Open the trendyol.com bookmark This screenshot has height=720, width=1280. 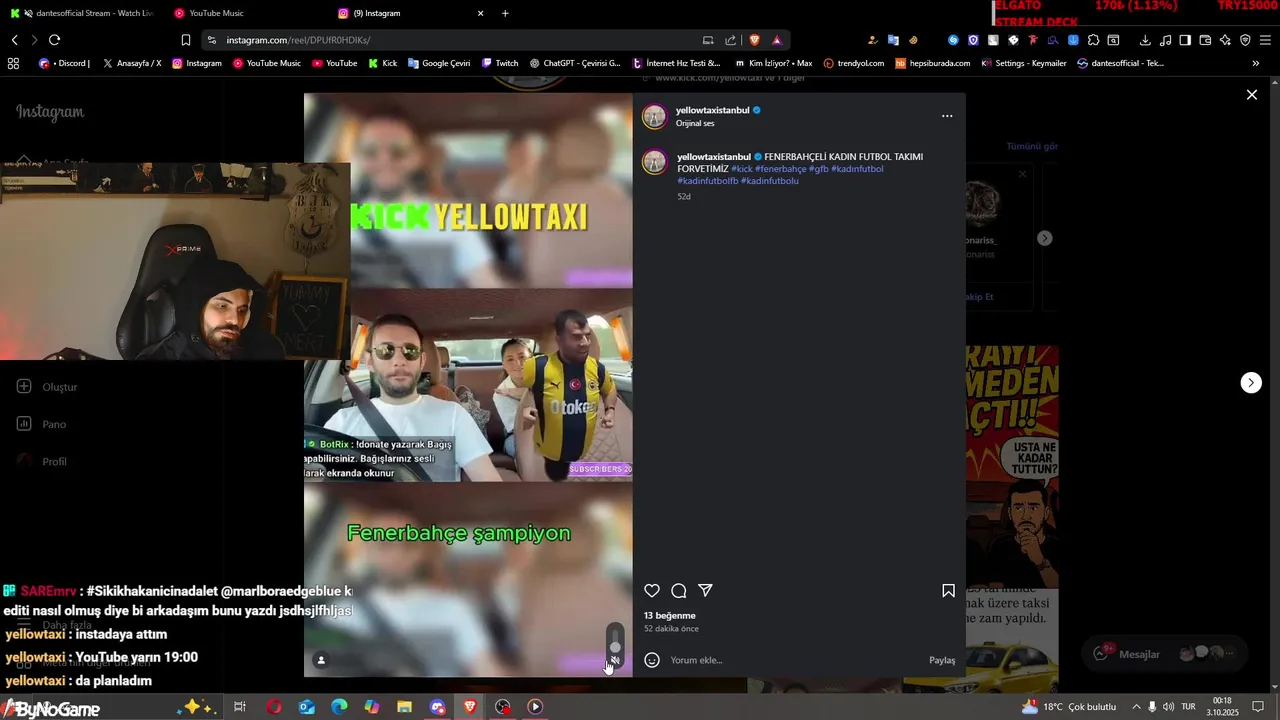pyautogui.click(x=854, y=63)
